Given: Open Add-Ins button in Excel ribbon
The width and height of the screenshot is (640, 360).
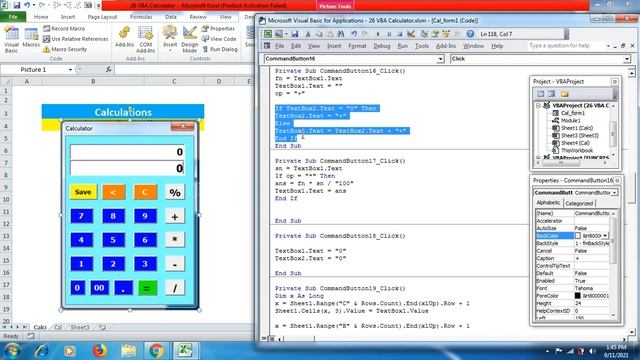Looking at the screenshot, I should pos(124,38).
